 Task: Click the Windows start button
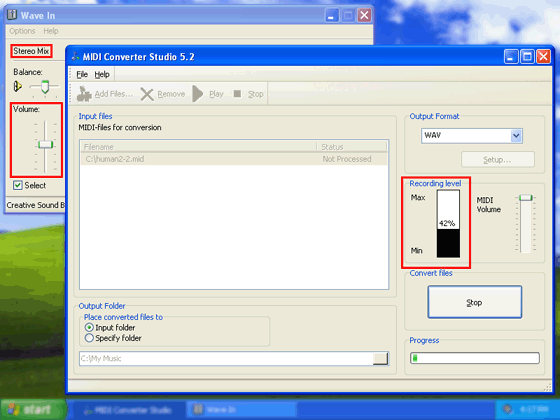click(x=34, y=409)
